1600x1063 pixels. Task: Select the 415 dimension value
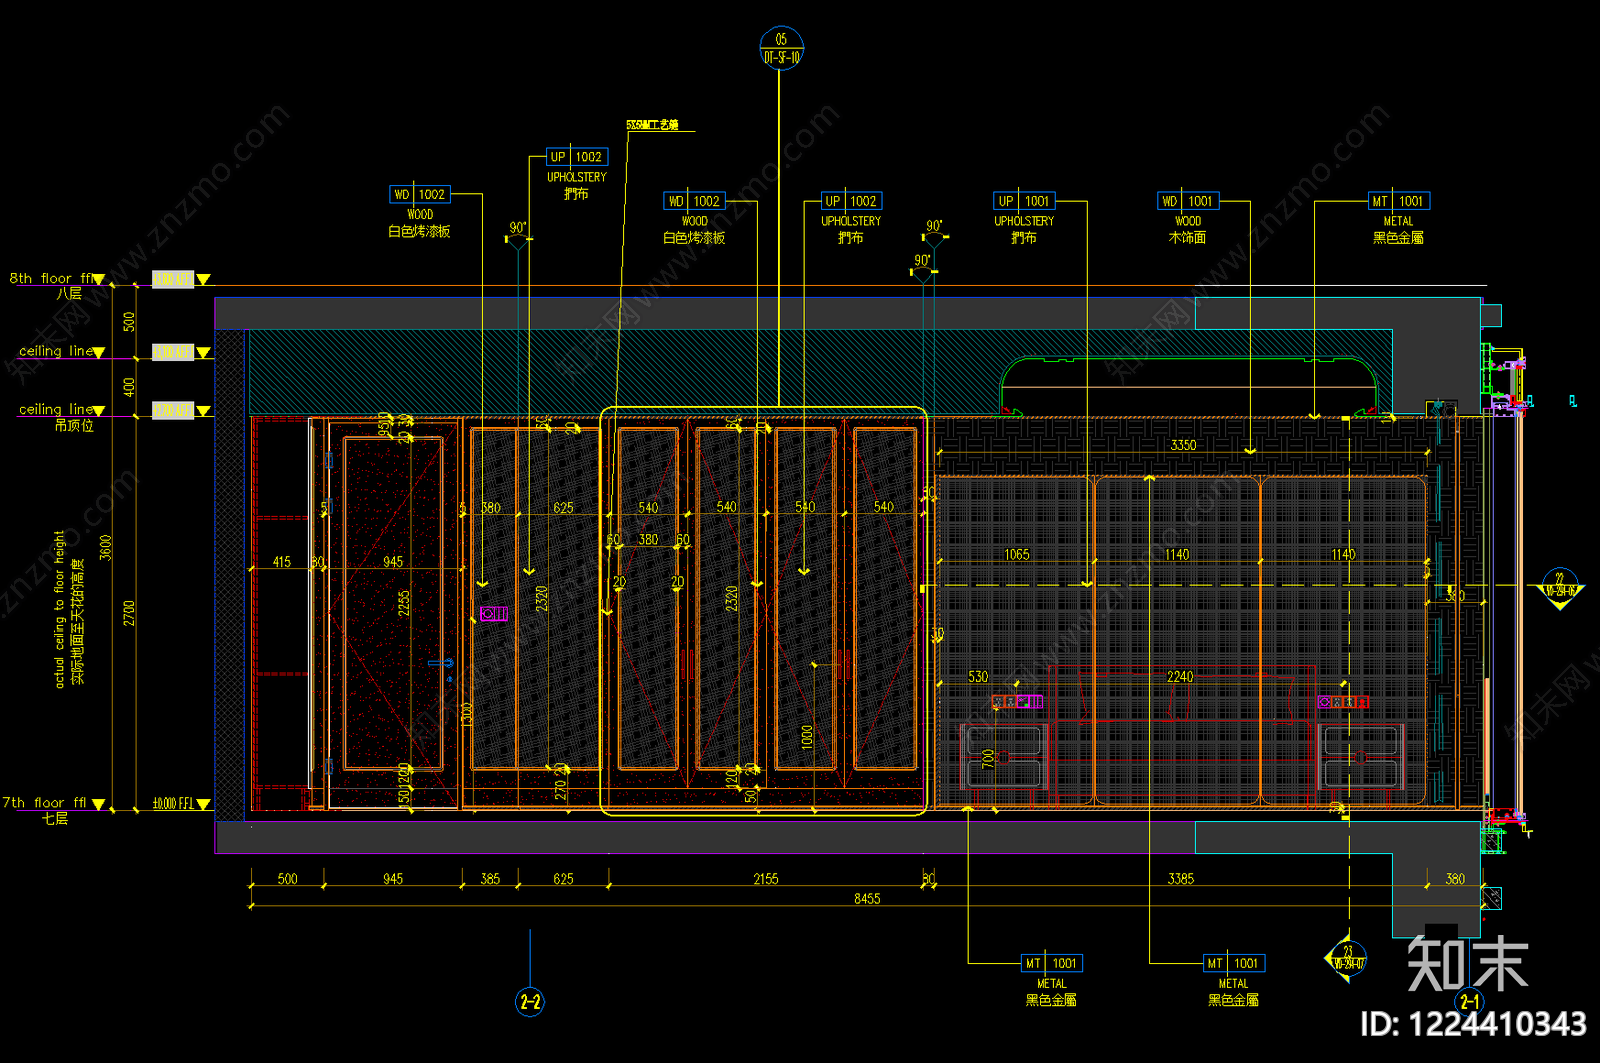tap(282, 562)
